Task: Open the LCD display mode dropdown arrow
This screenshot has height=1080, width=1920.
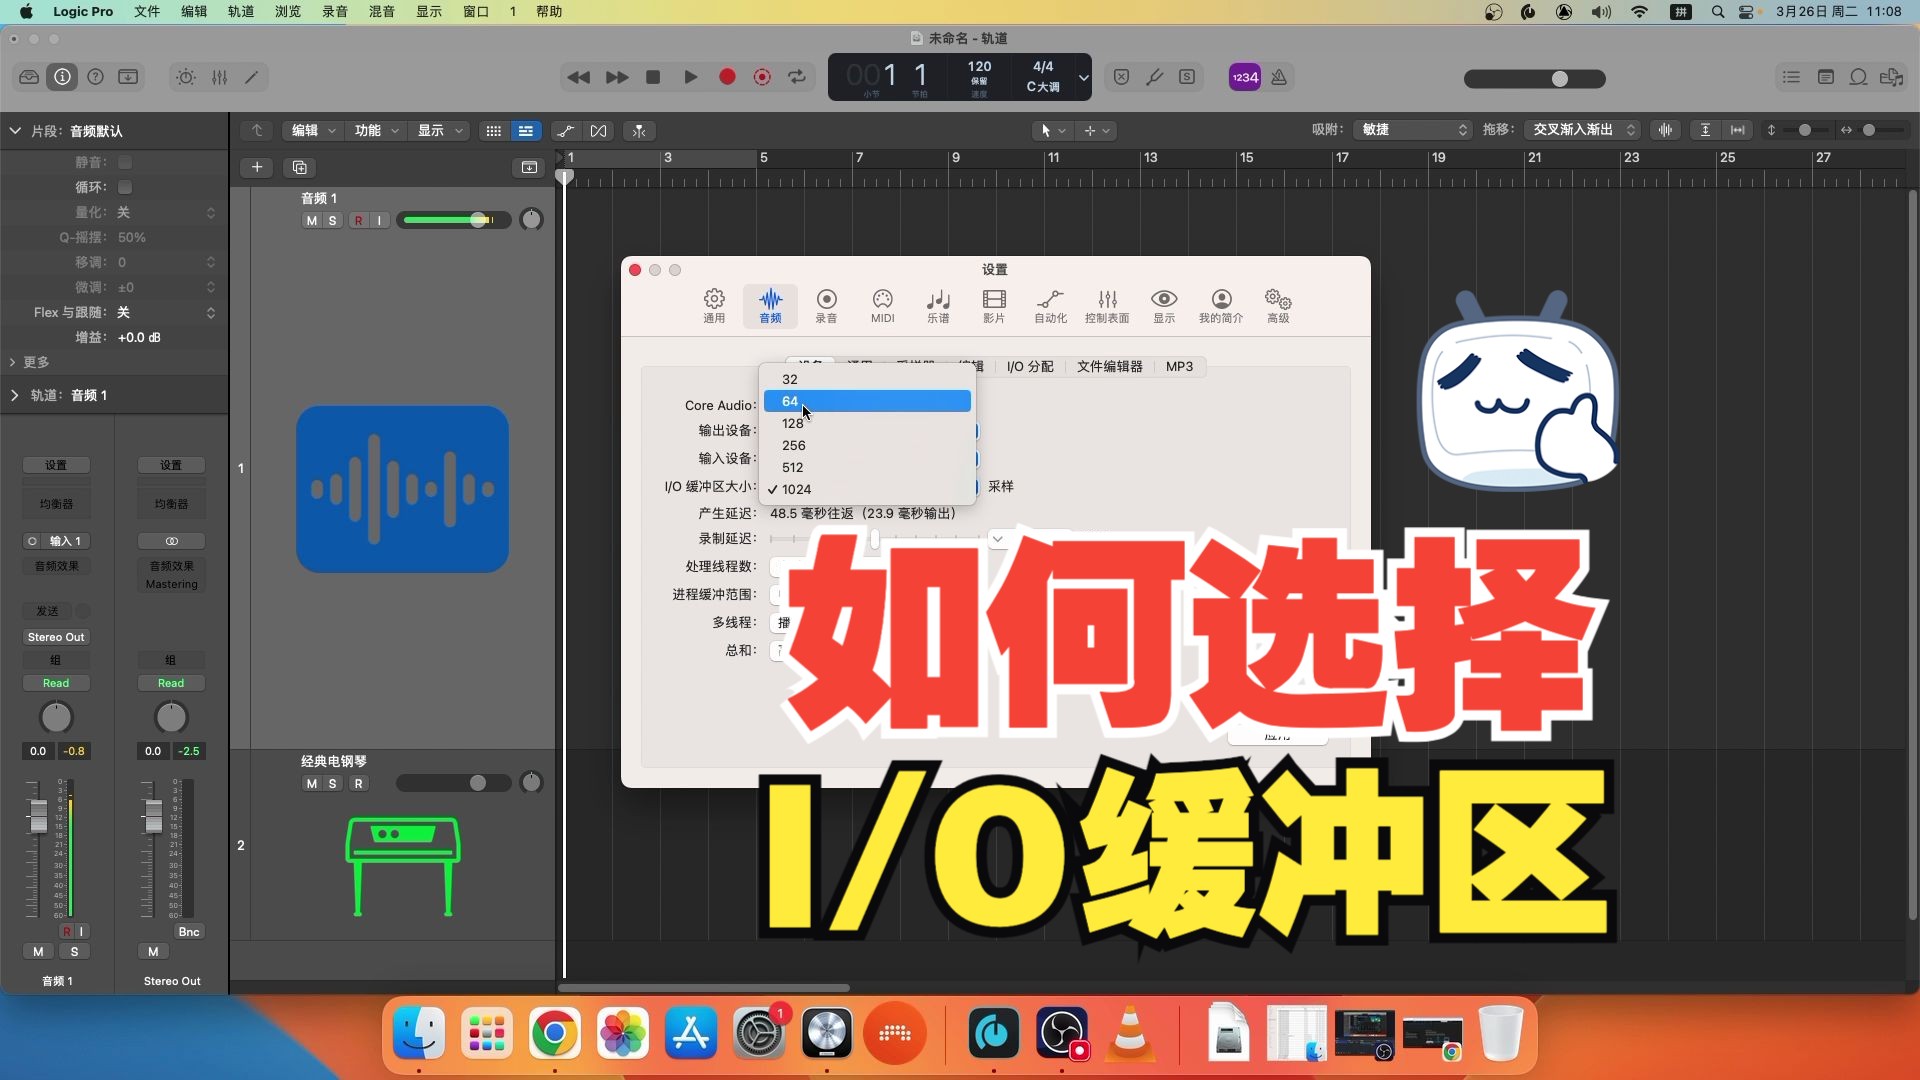Action: pyautogui.click(x=1083, y=77)
